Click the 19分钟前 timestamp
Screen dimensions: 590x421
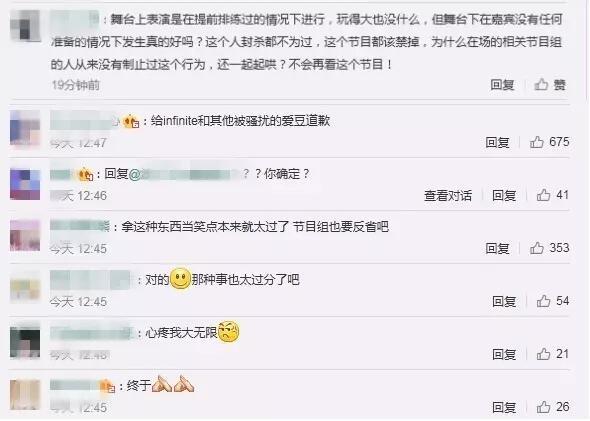click(76, 85)
